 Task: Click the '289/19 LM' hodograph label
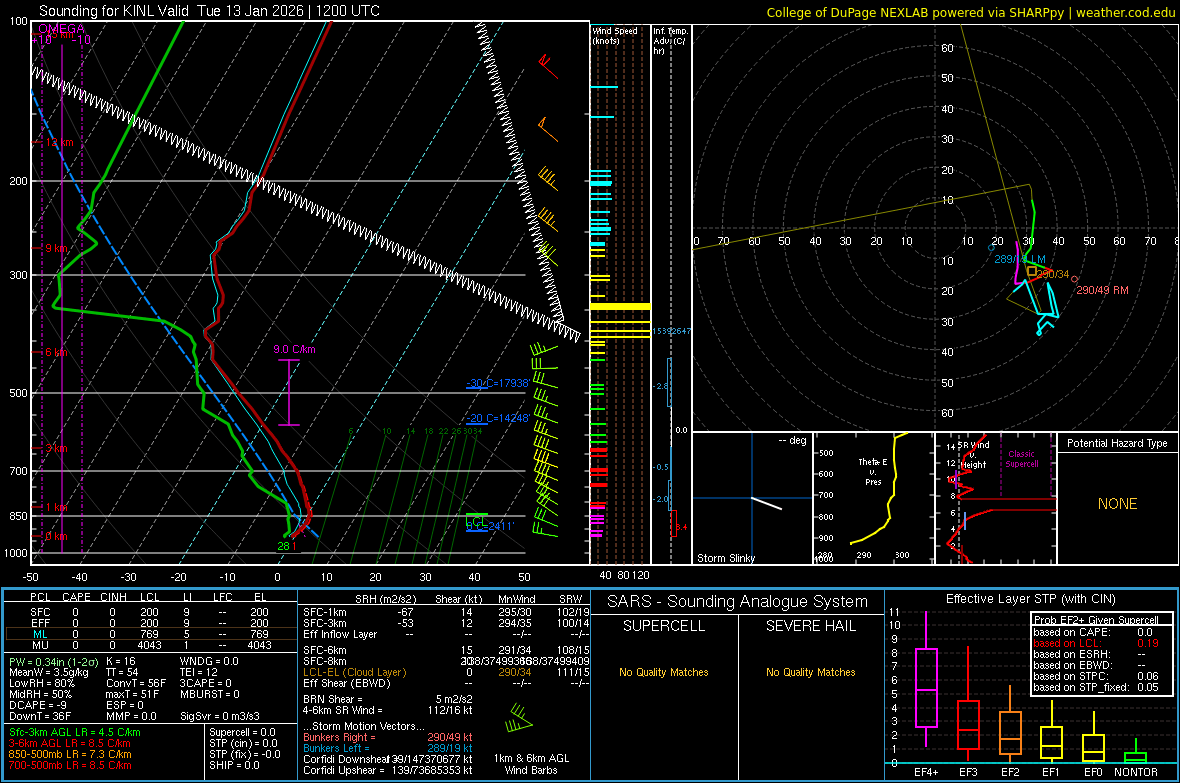coord(1020,259)
